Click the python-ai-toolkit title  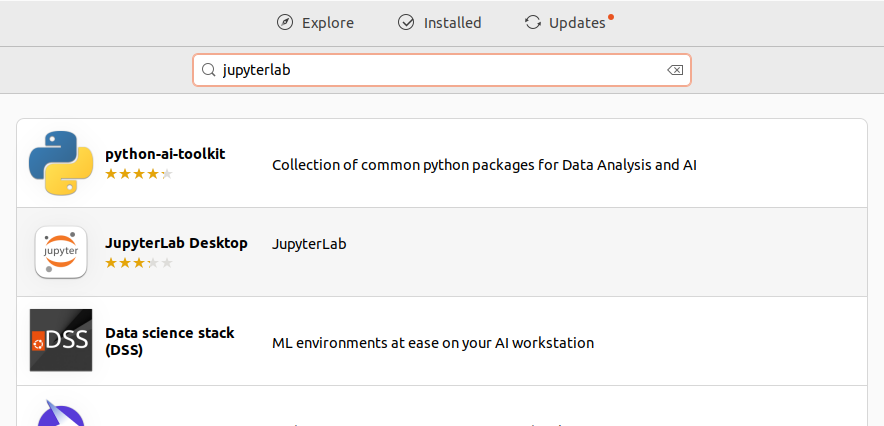click(x=165, y=154)
